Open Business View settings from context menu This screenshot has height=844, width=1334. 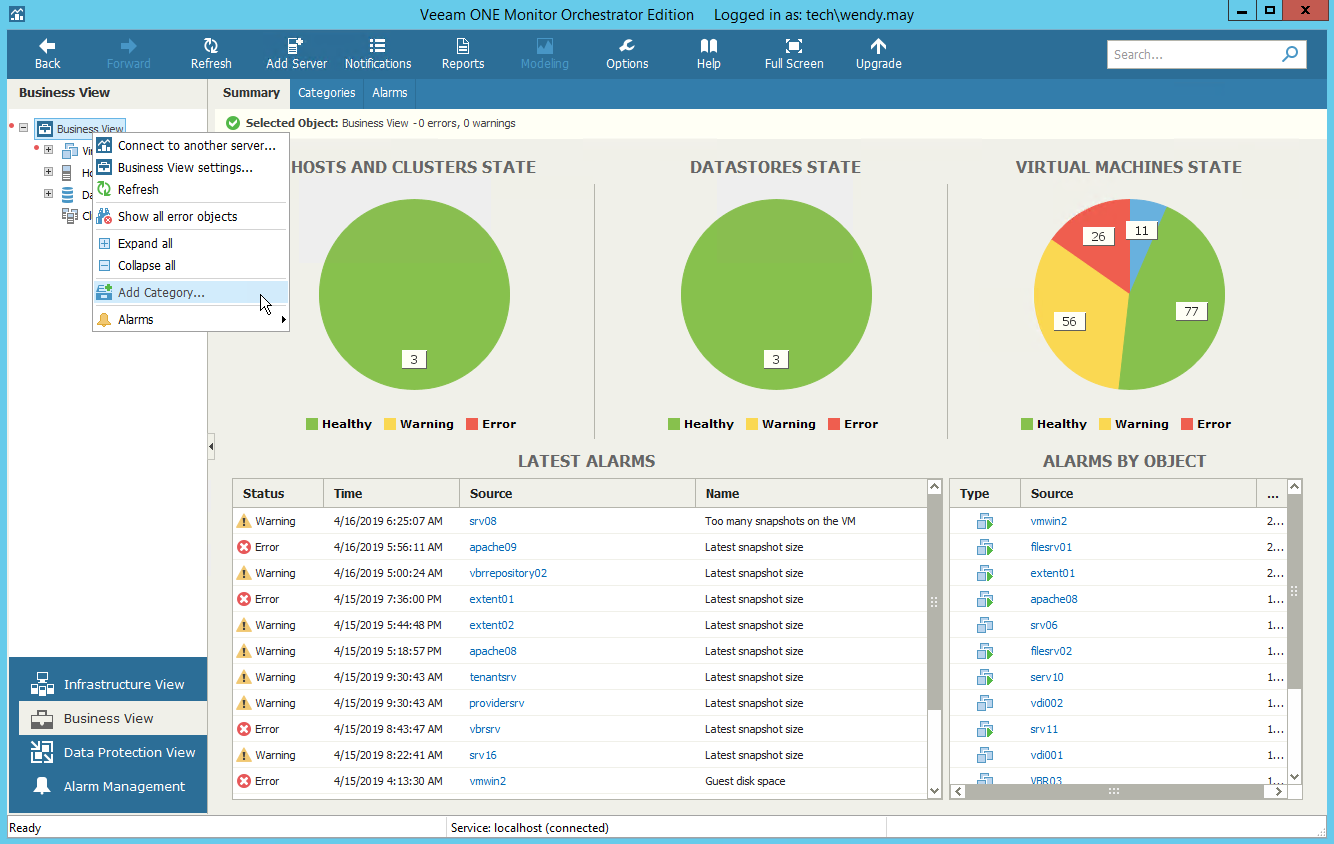coord(191,168)
